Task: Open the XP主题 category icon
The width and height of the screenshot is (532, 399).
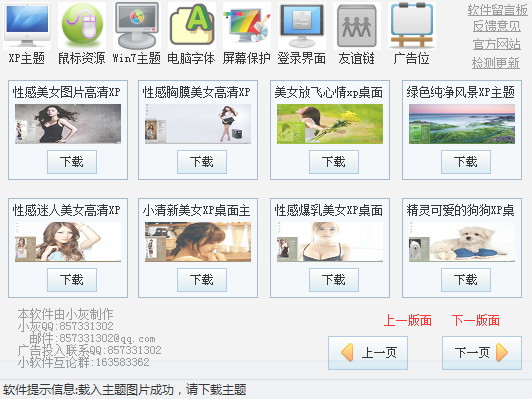Action: 27,26
